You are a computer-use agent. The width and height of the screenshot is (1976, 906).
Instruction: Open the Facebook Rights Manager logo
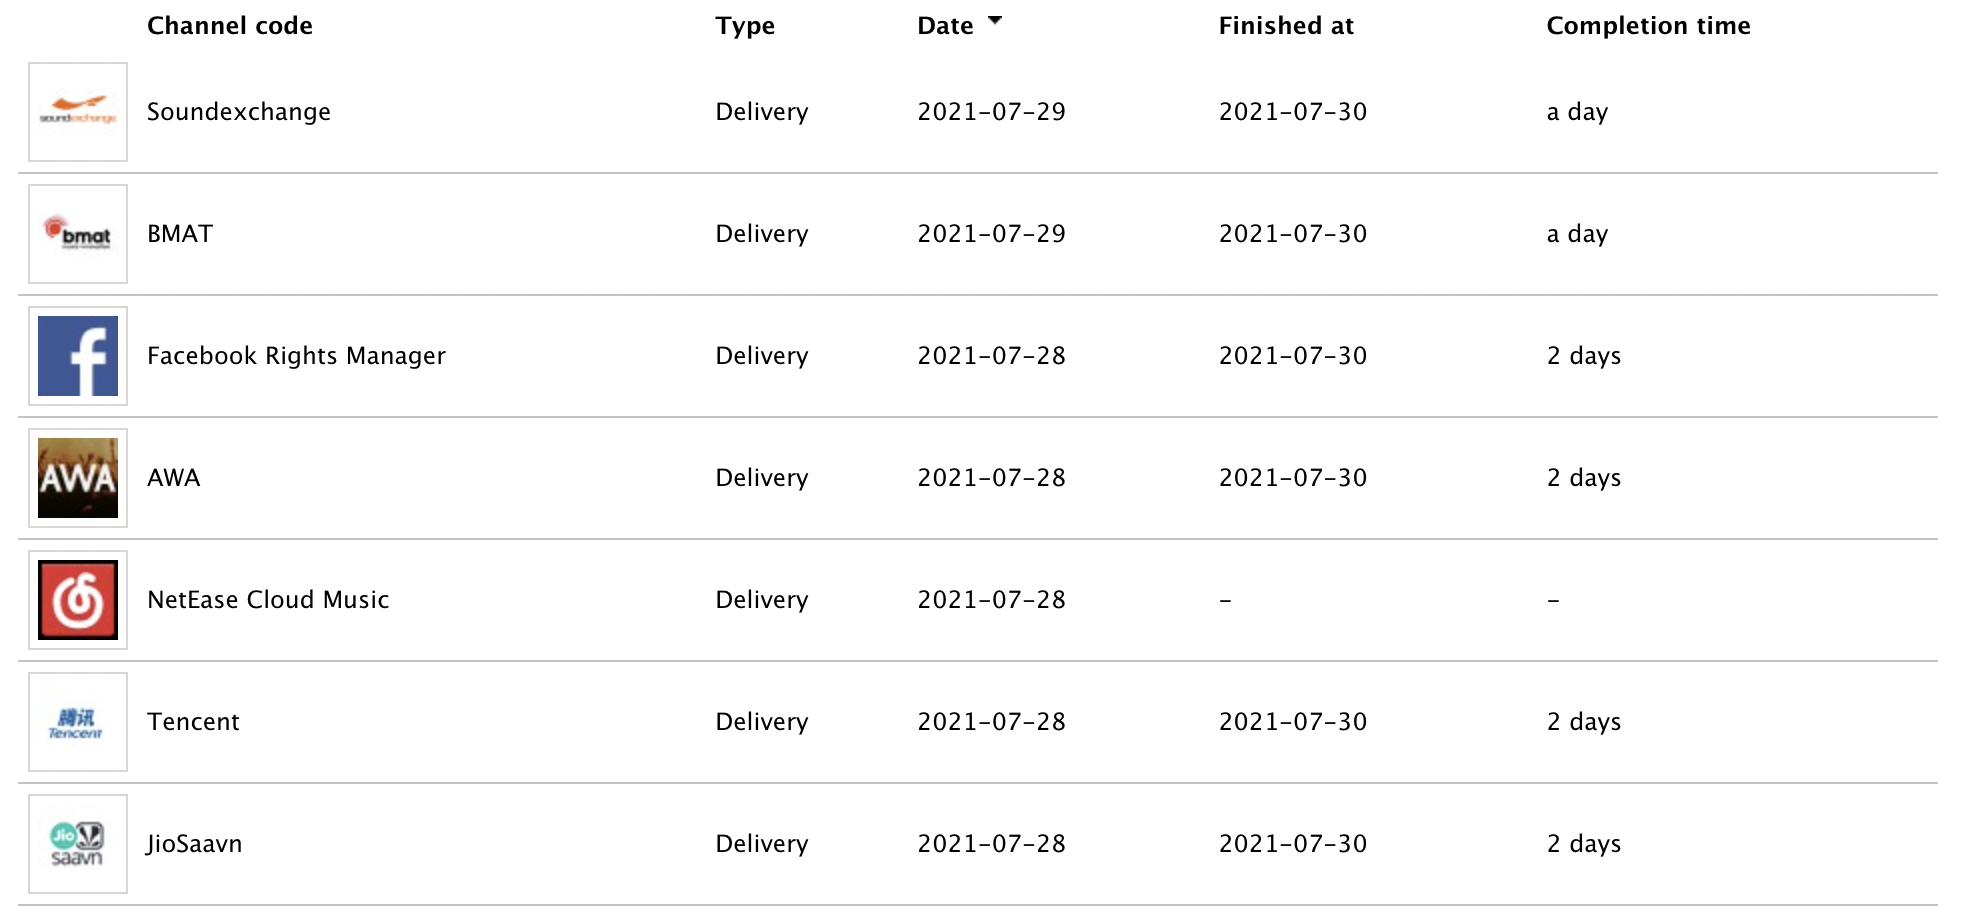[78, 356]
